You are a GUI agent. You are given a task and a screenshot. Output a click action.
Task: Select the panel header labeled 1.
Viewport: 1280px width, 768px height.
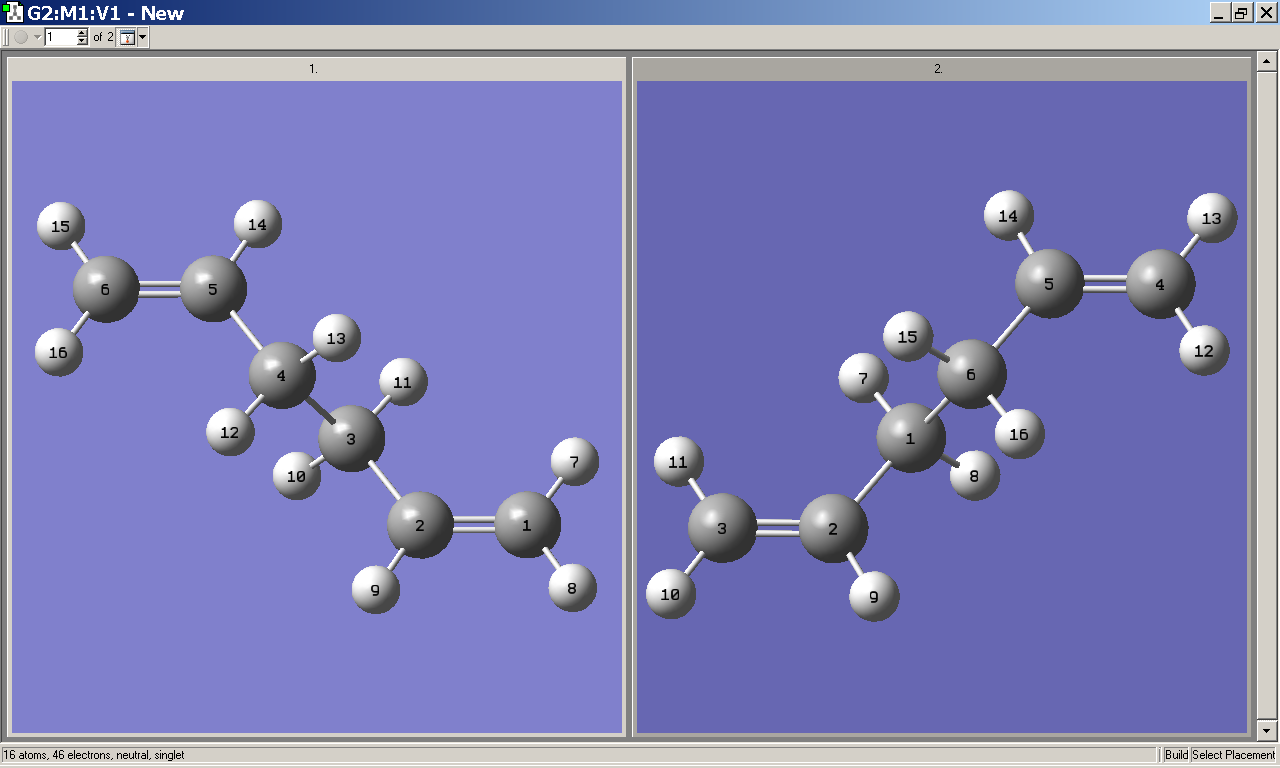coord(316,69)
